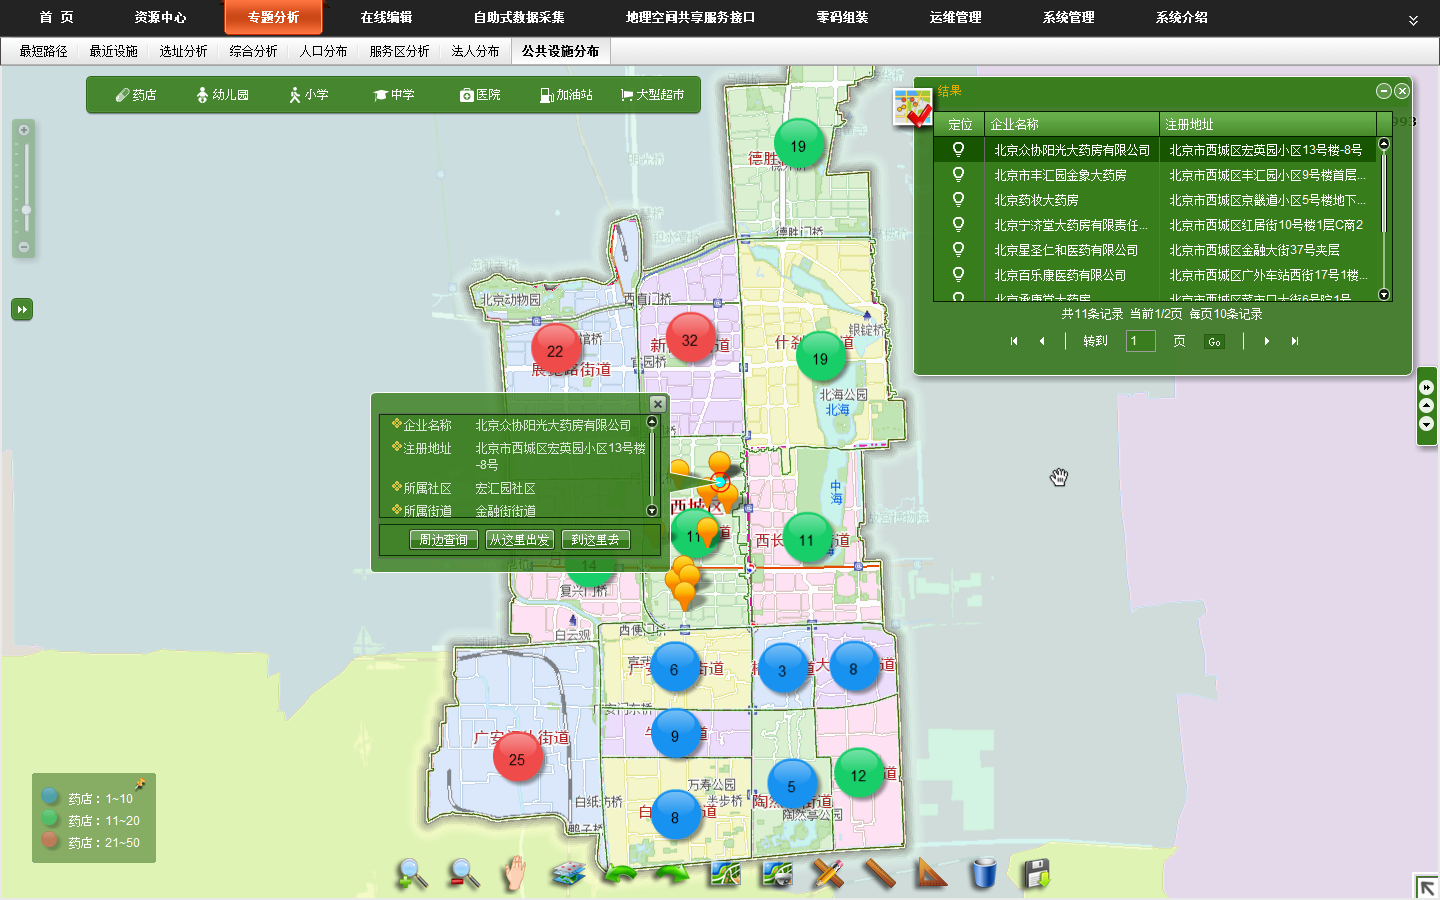Viewport: 1440px width, 900px height.
Task: Click the right edge up arrow button
Action: tap(1427, 405)
